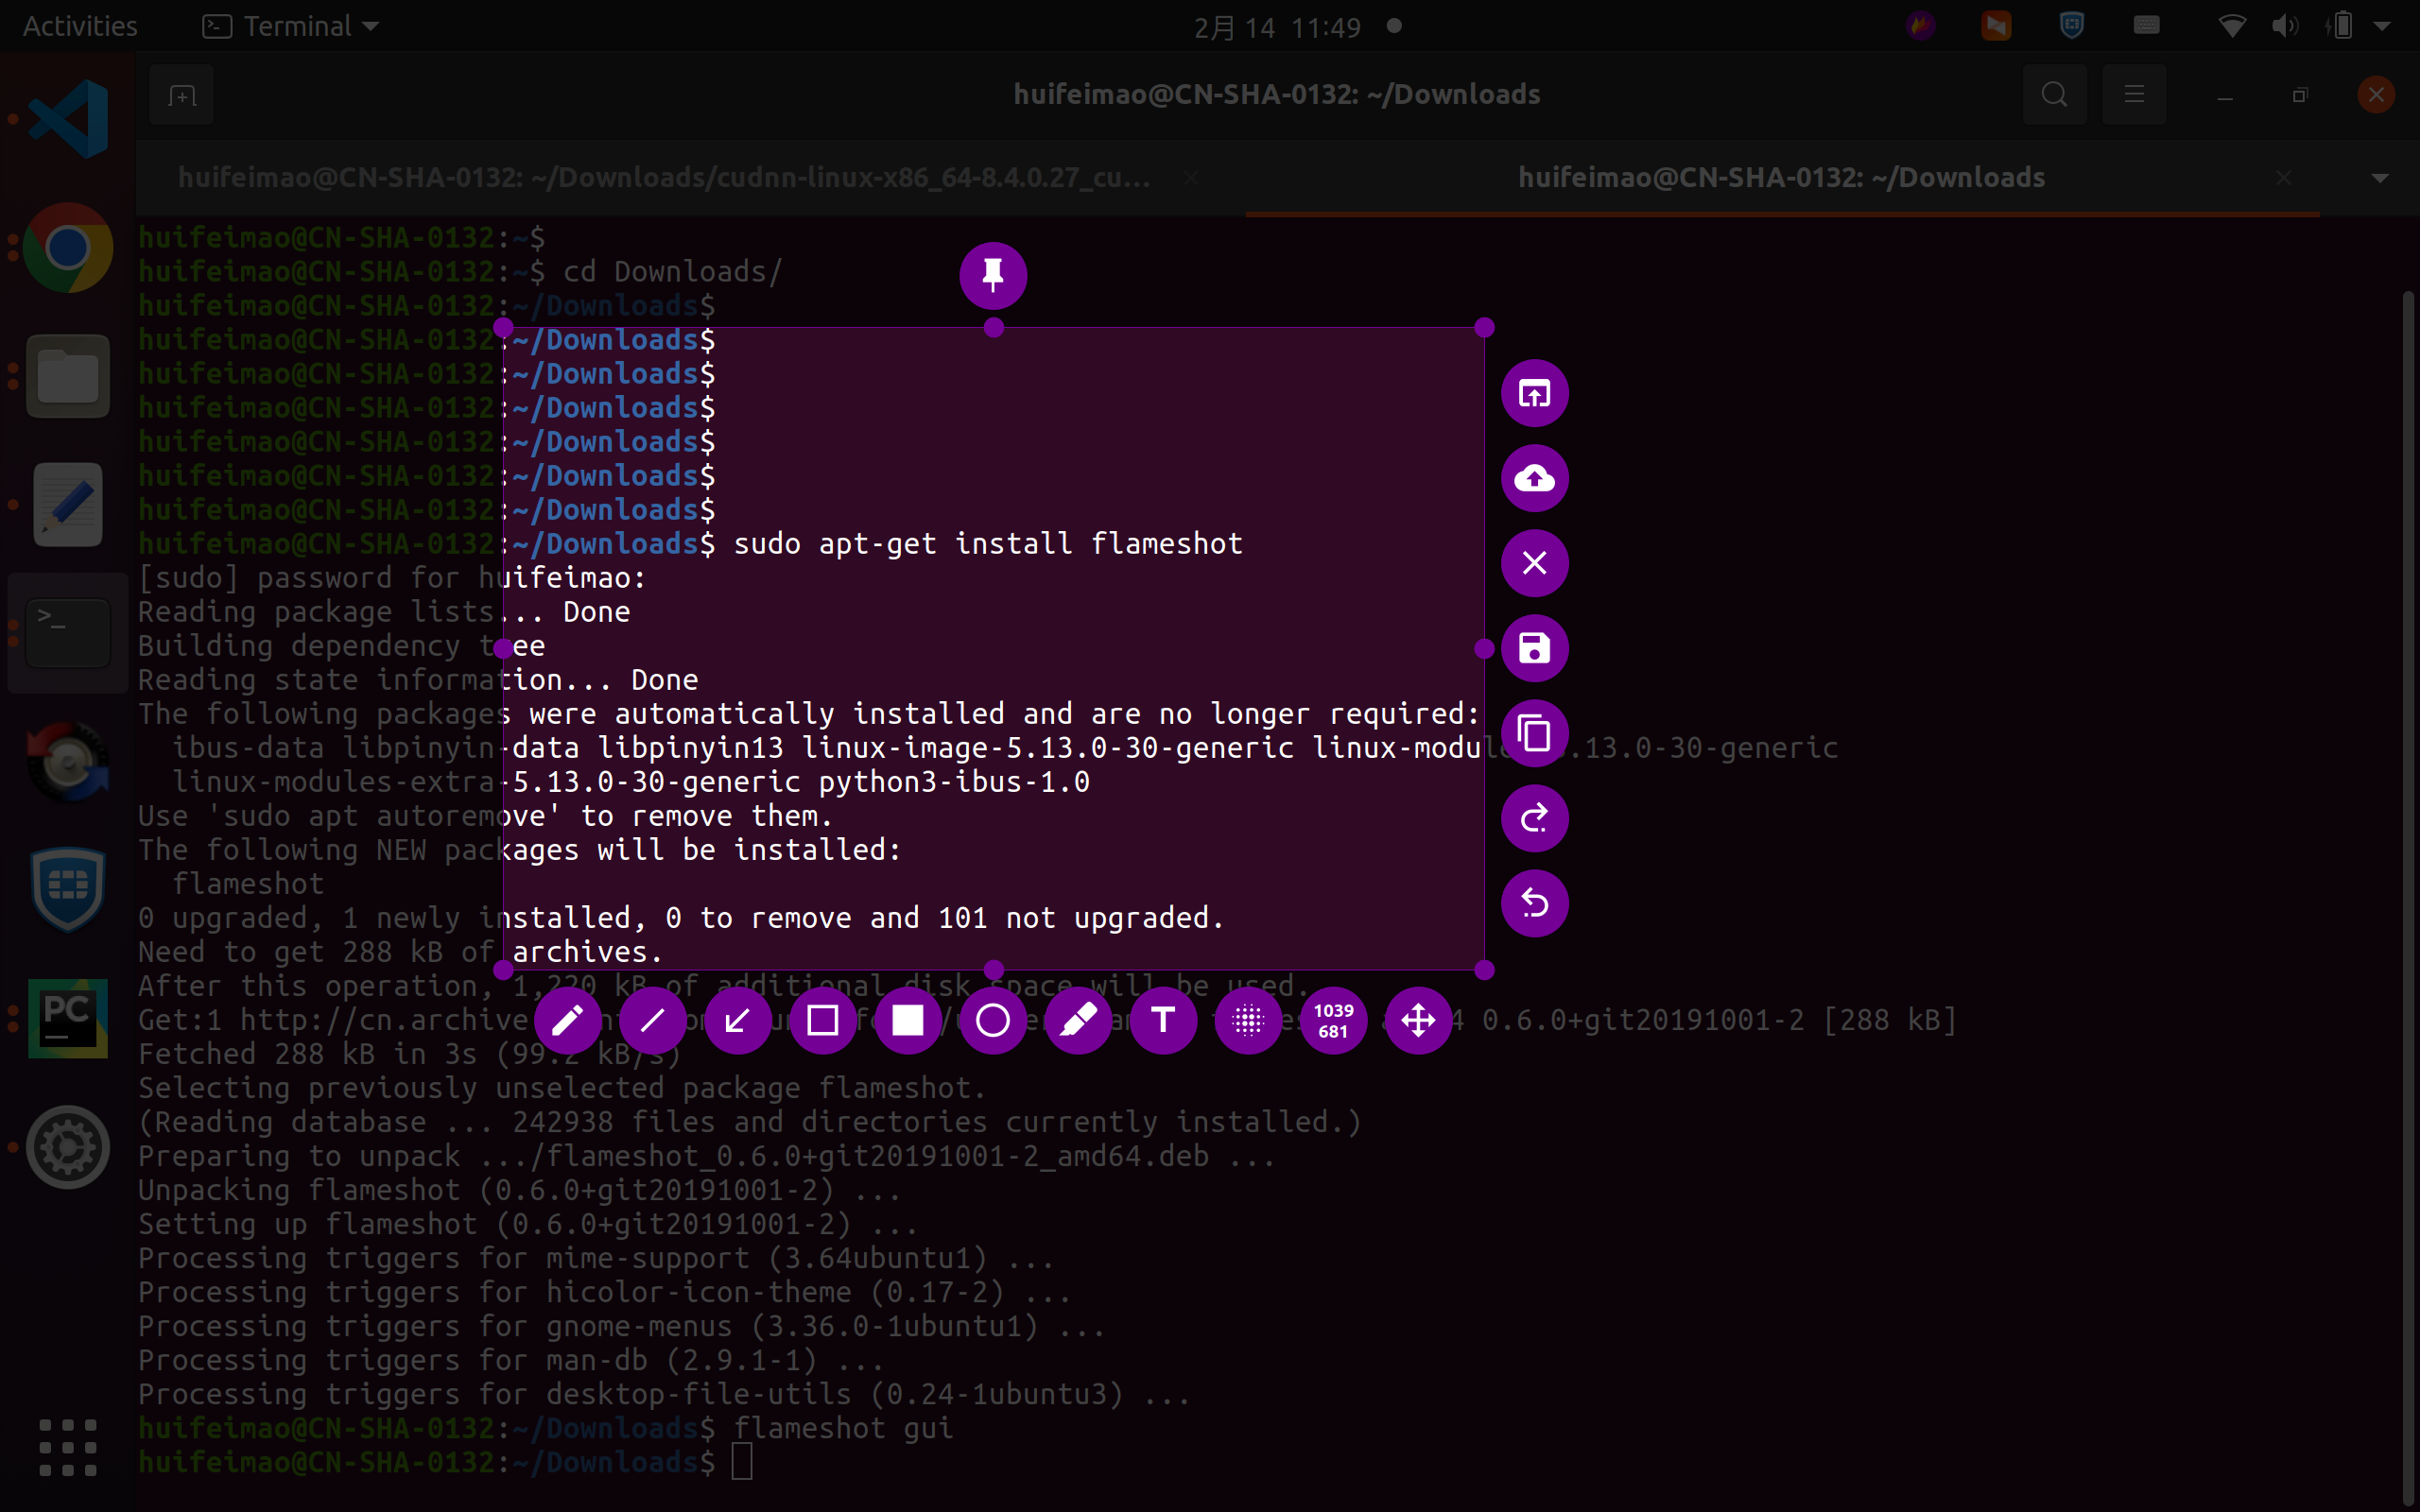Pin the screenshot to desktop

(x=992, y=275)
